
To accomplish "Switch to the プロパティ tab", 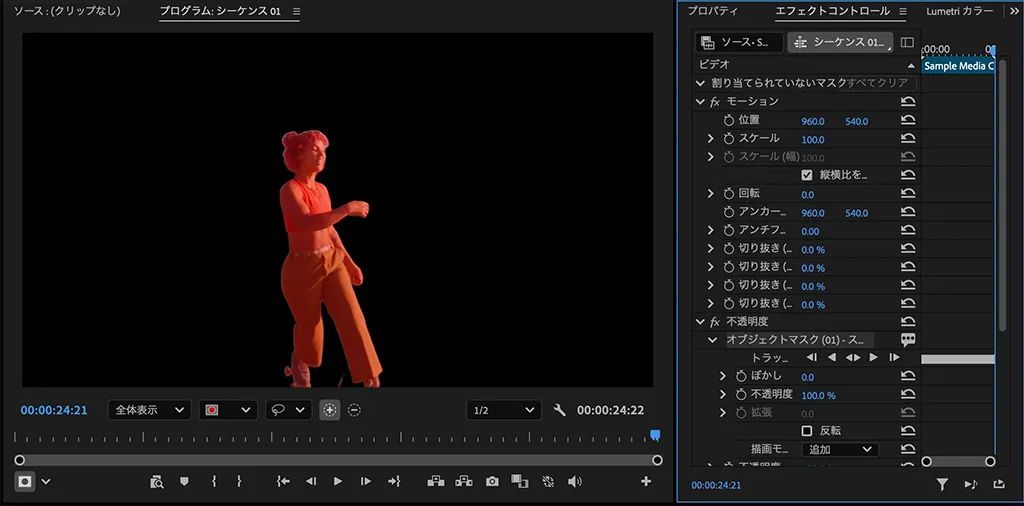I will [713, 12].
